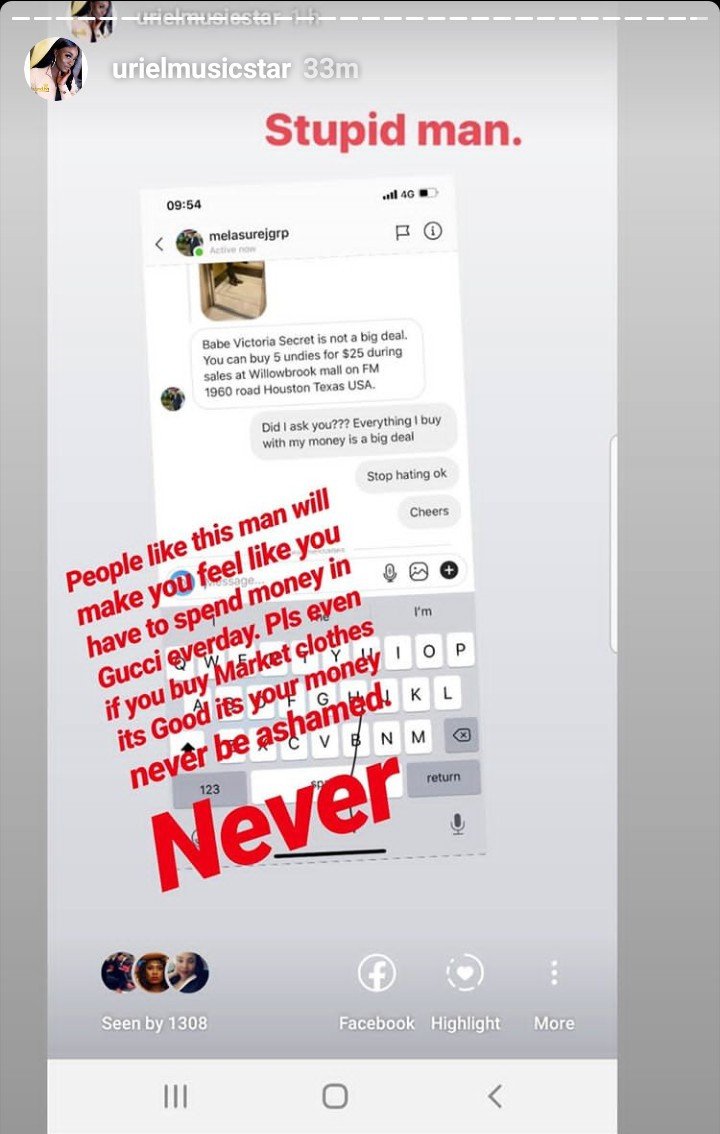Open the Highlight heart icon
720x1134 pixels.
[x=464, y=973]
